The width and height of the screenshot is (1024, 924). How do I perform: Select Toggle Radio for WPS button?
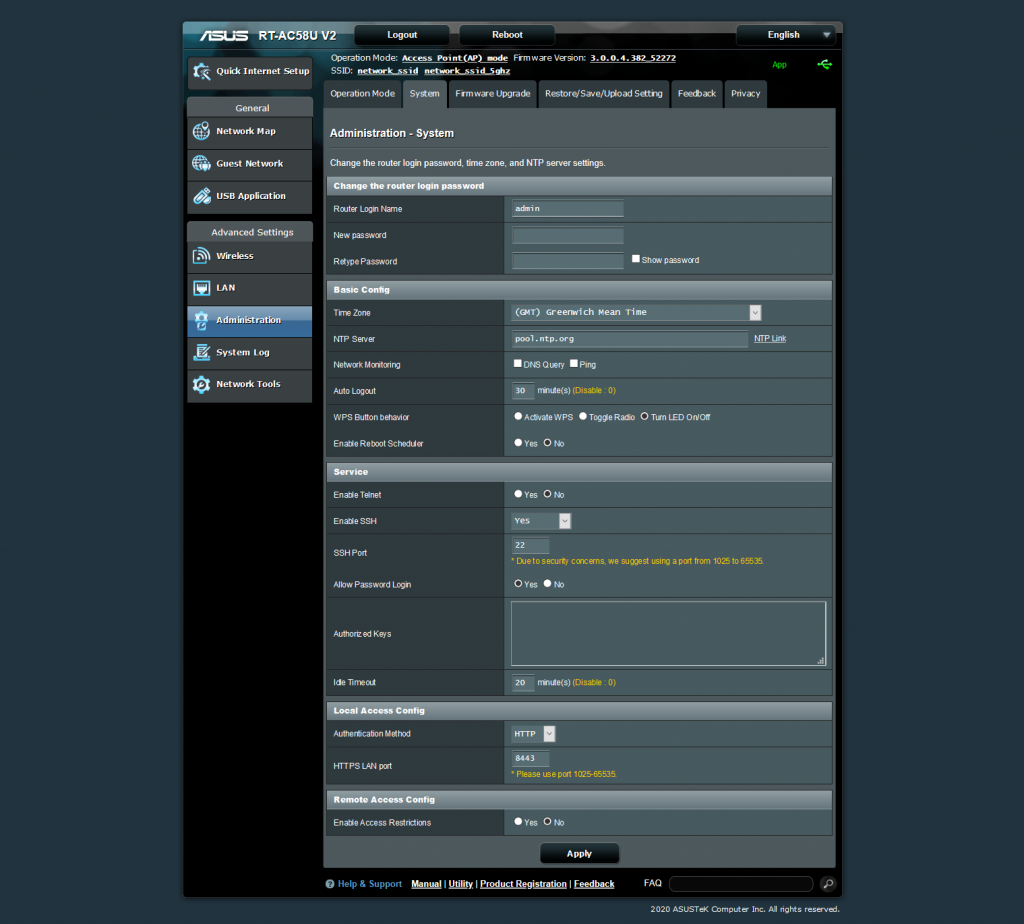(583, 417)
